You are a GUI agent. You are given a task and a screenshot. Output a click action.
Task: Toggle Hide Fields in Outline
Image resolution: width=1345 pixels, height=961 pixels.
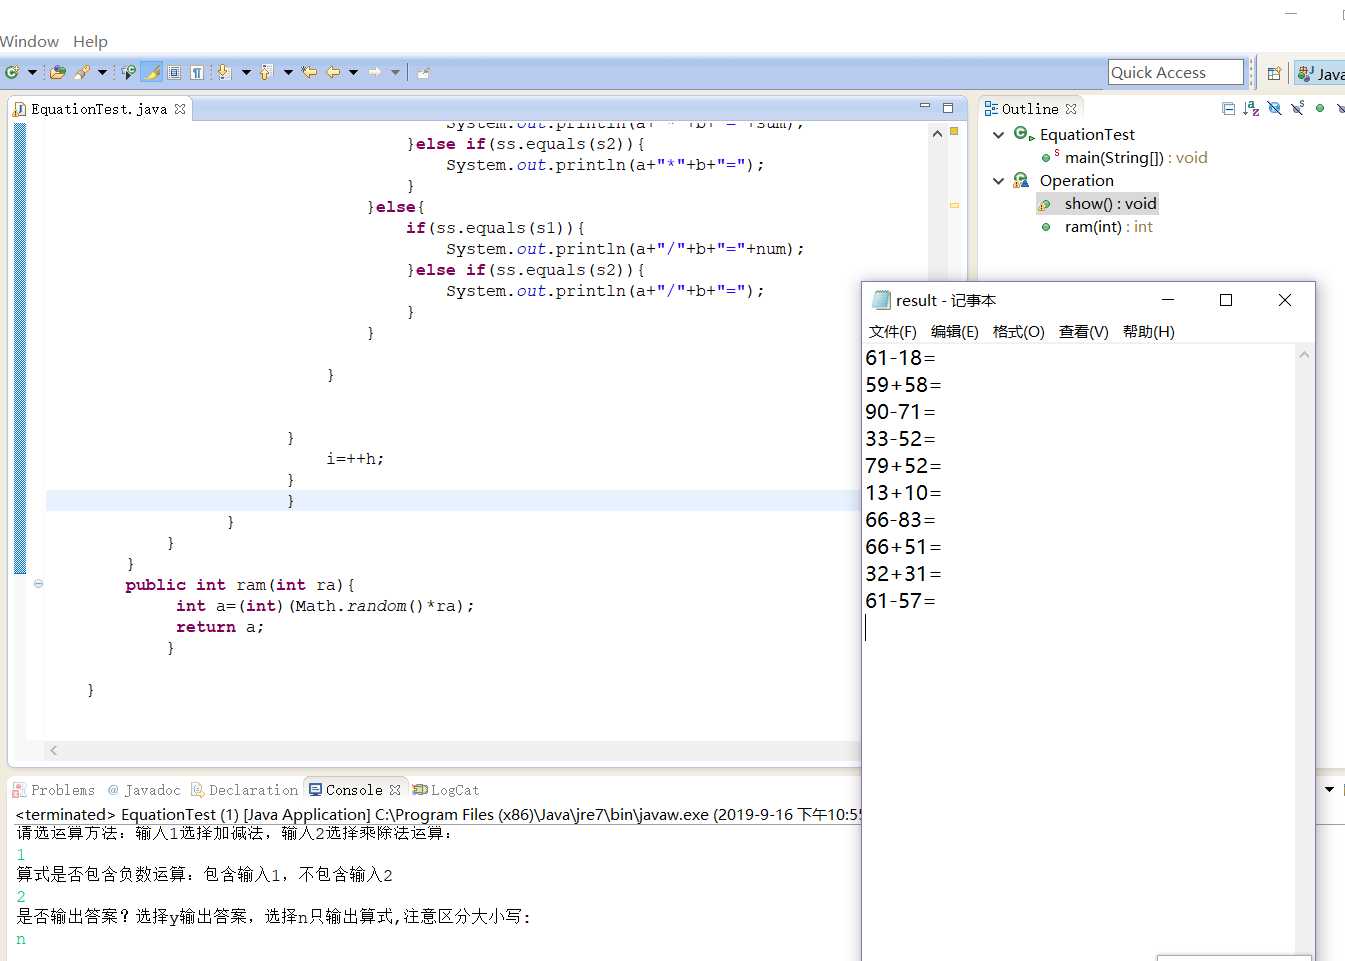[1274, 108]
